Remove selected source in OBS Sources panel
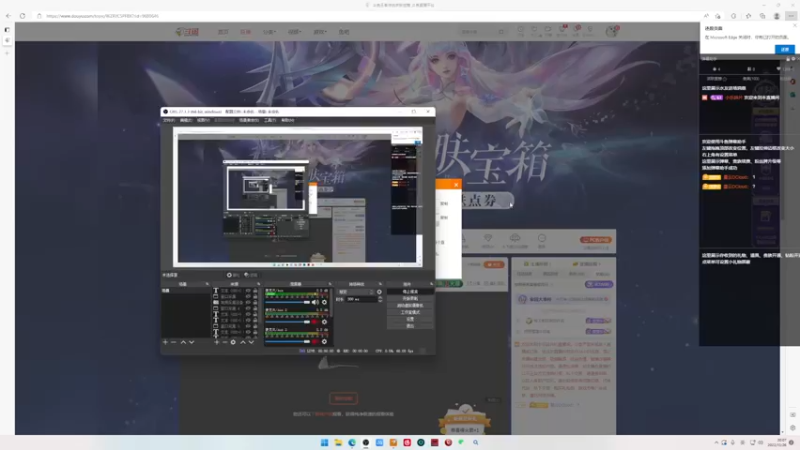This screenshot has width=800, height=450. [x=224, y=342]
